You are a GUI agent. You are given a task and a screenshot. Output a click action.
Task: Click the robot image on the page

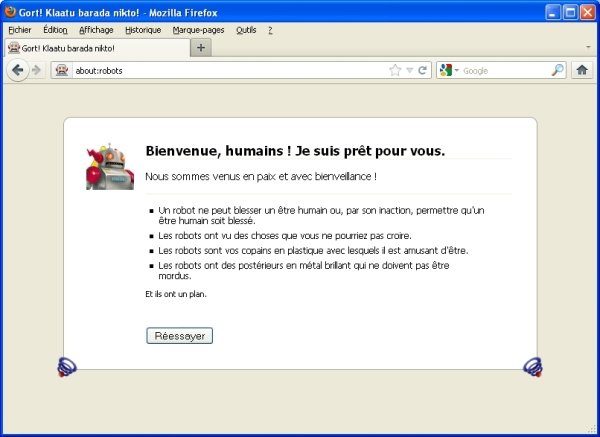coord(110,167)
